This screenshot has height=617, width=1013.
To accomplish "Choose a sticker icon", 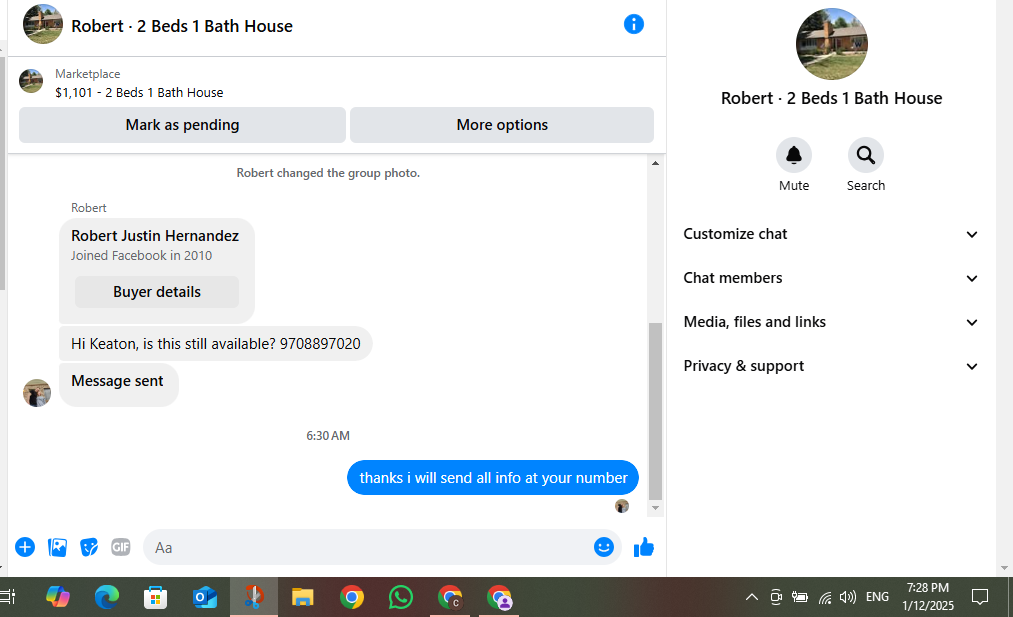I will [89, 547].
